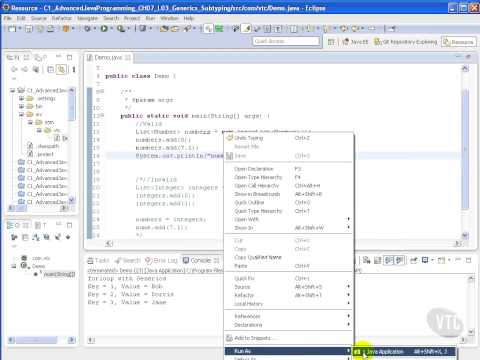Viewport: 480px width, 360px height.
Task: Switch to Git Repository Exploring perspective
Action: [405, 42]
